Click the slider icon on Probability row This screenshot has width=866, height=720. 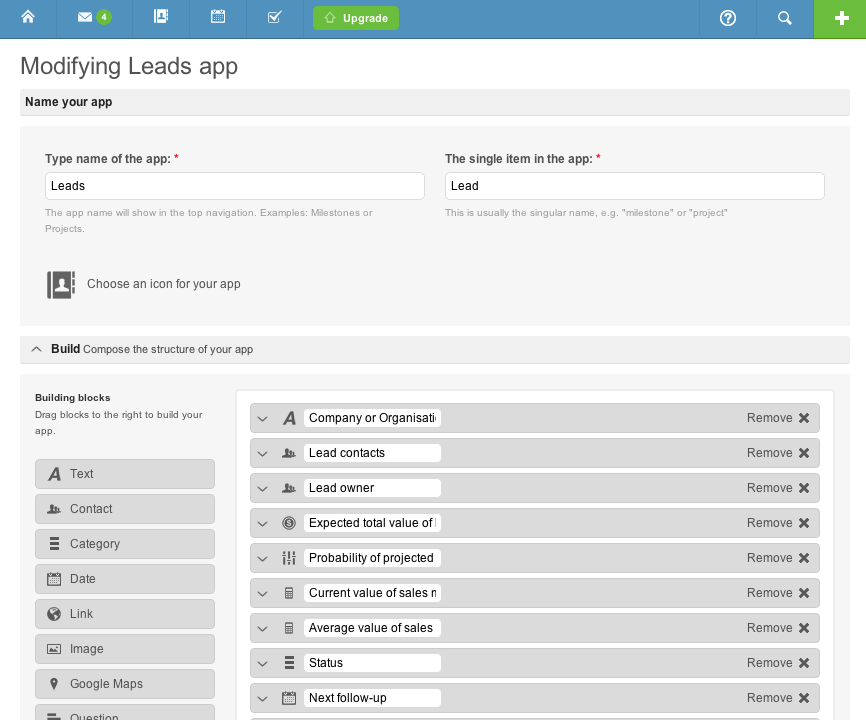pos(289,558)
